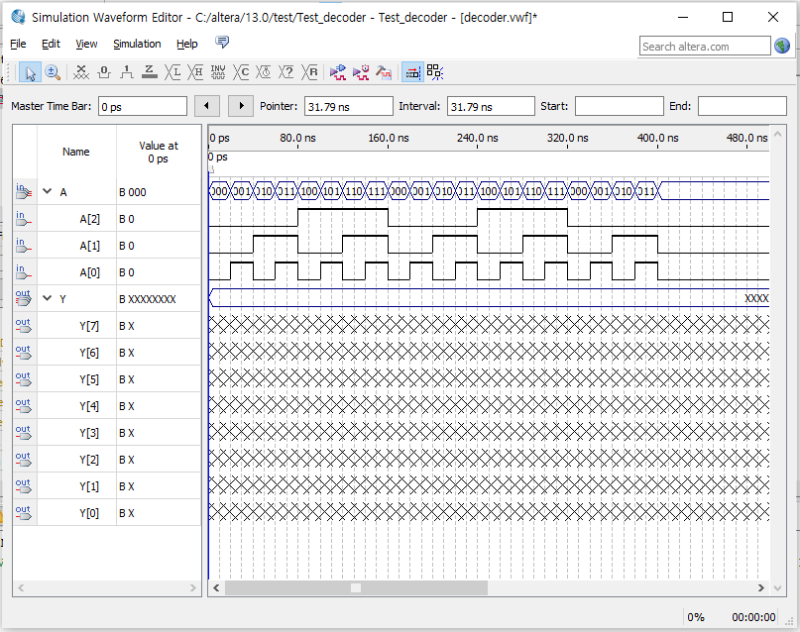Apply high impedance Z value

point(148,72)
